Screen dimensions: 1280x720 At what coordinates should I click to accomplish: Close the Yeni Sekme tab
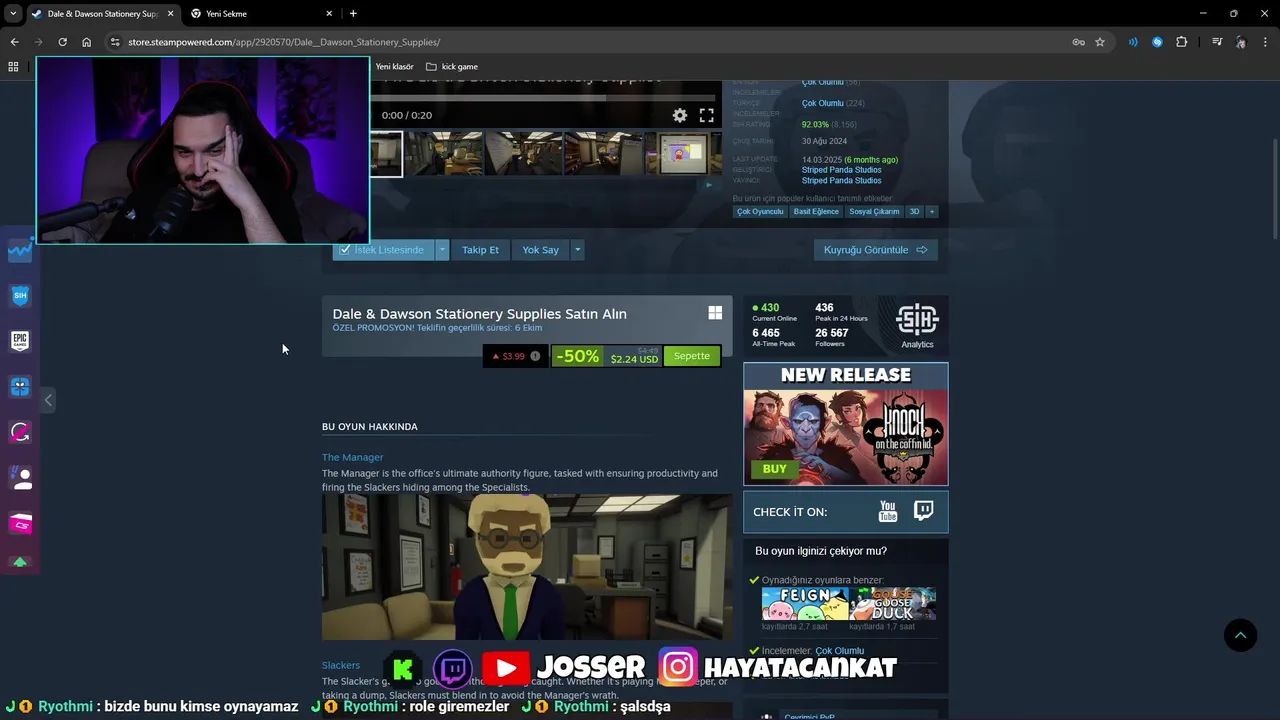coord(329,14)
